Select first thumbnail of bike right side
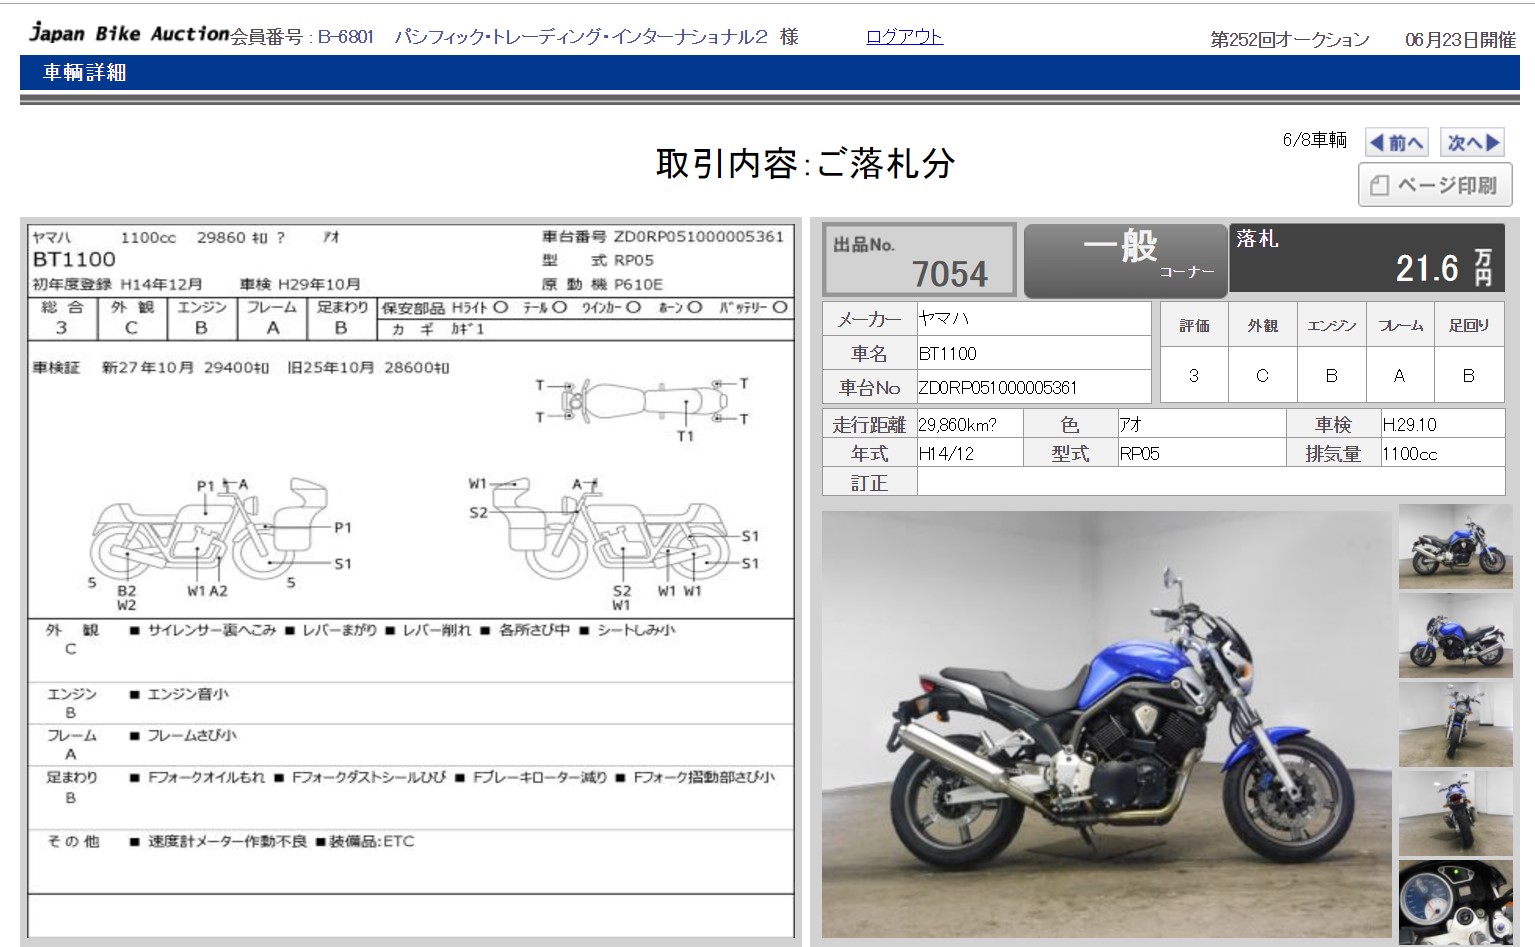 1455,546
